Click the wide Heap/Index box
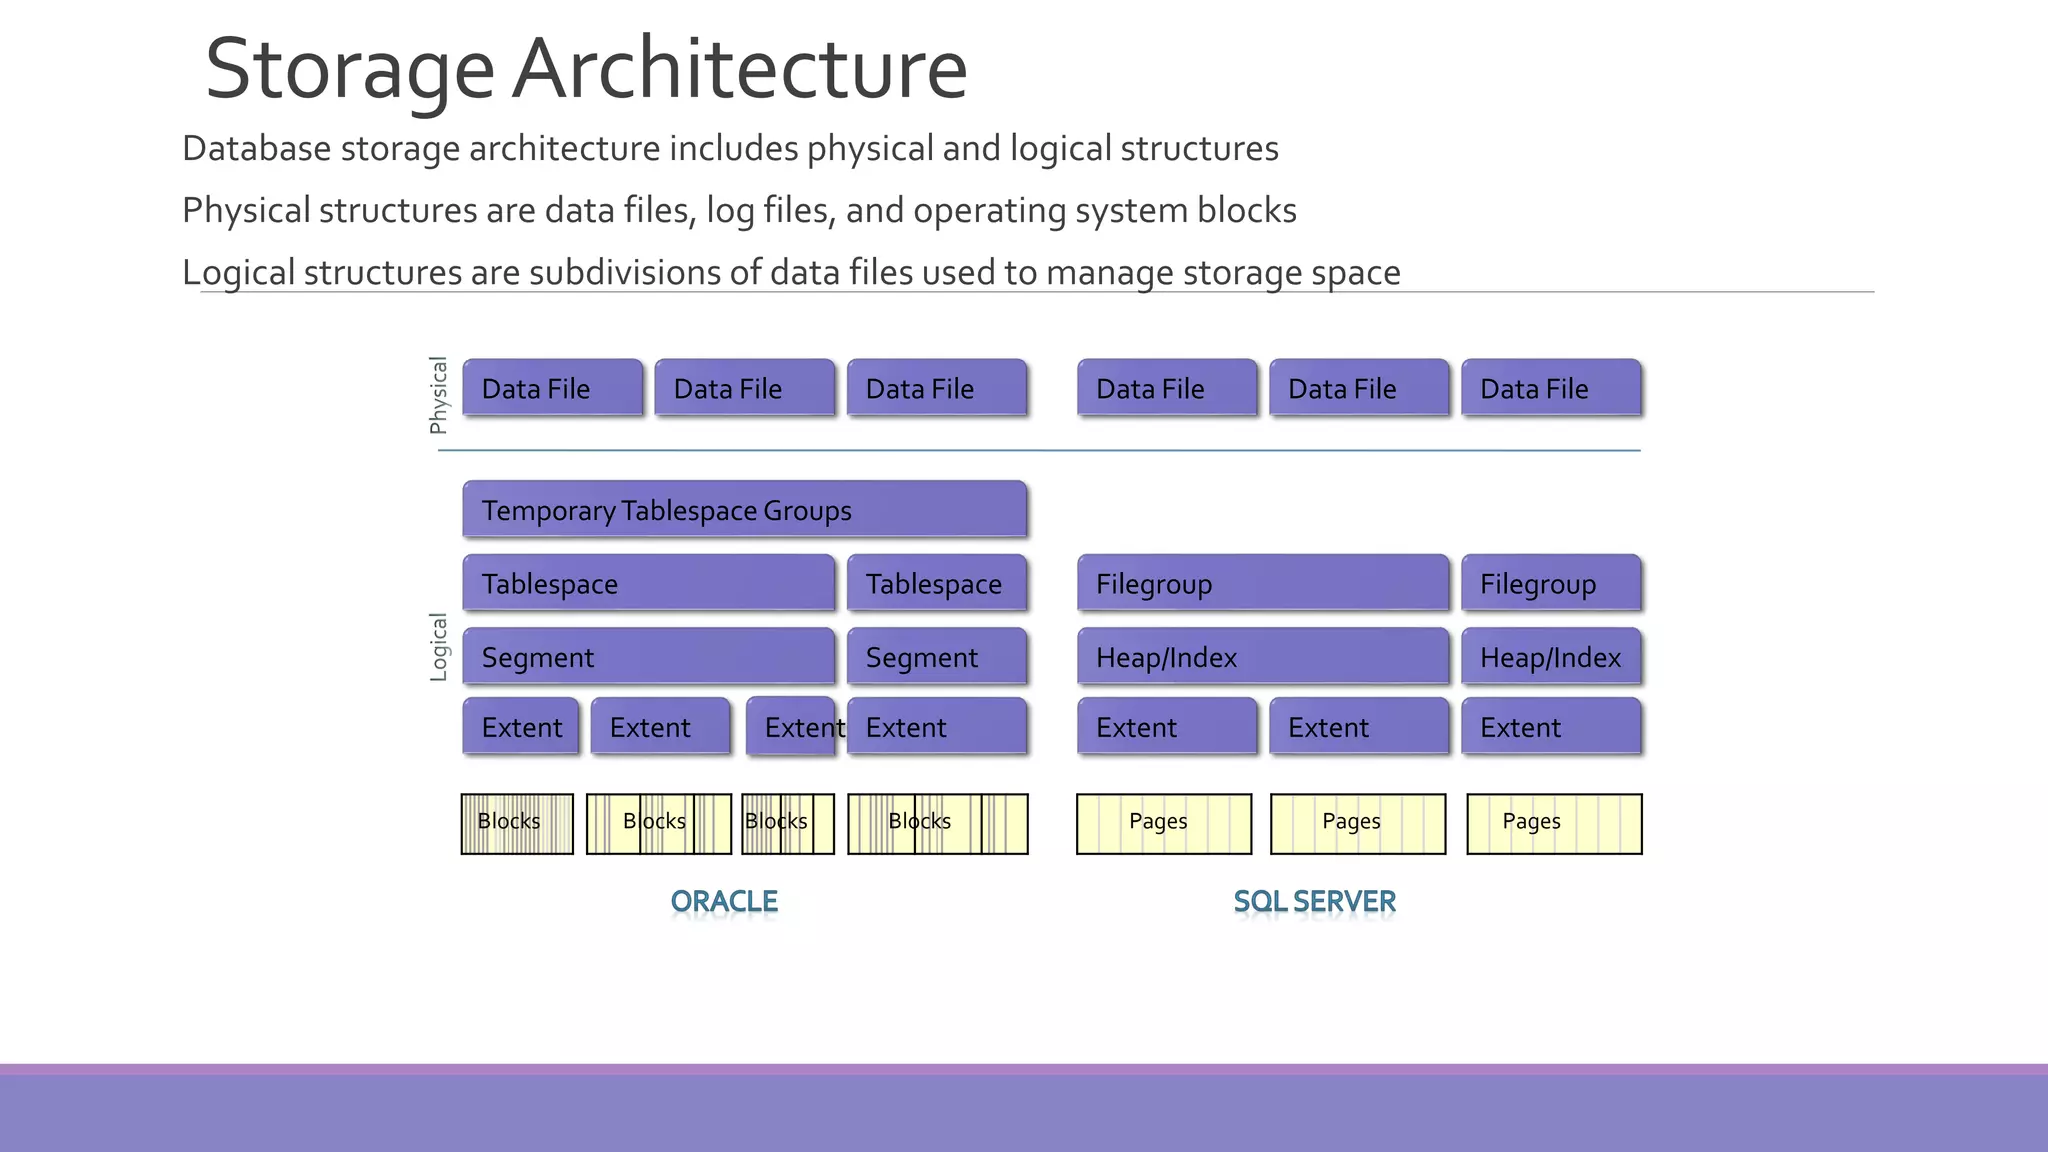Viewport: 2048px width, 1152px height. [1262, 657]
